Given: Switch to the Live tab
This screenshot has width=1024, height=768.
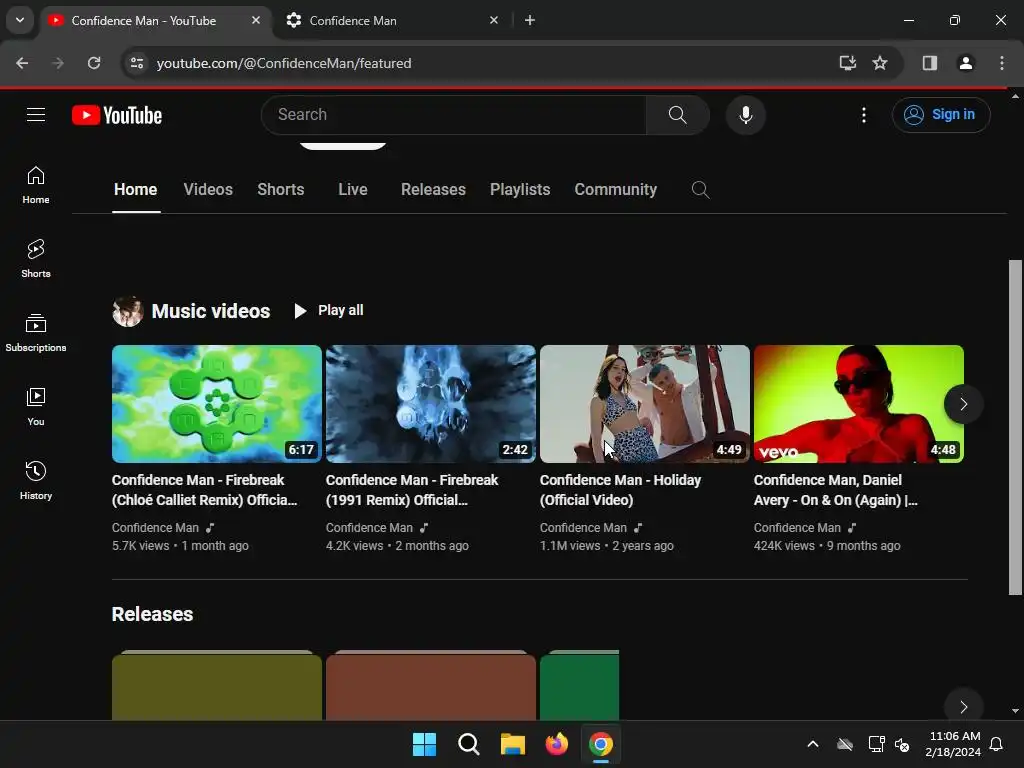Looking at the screenshot, I should tap(353, 189).
